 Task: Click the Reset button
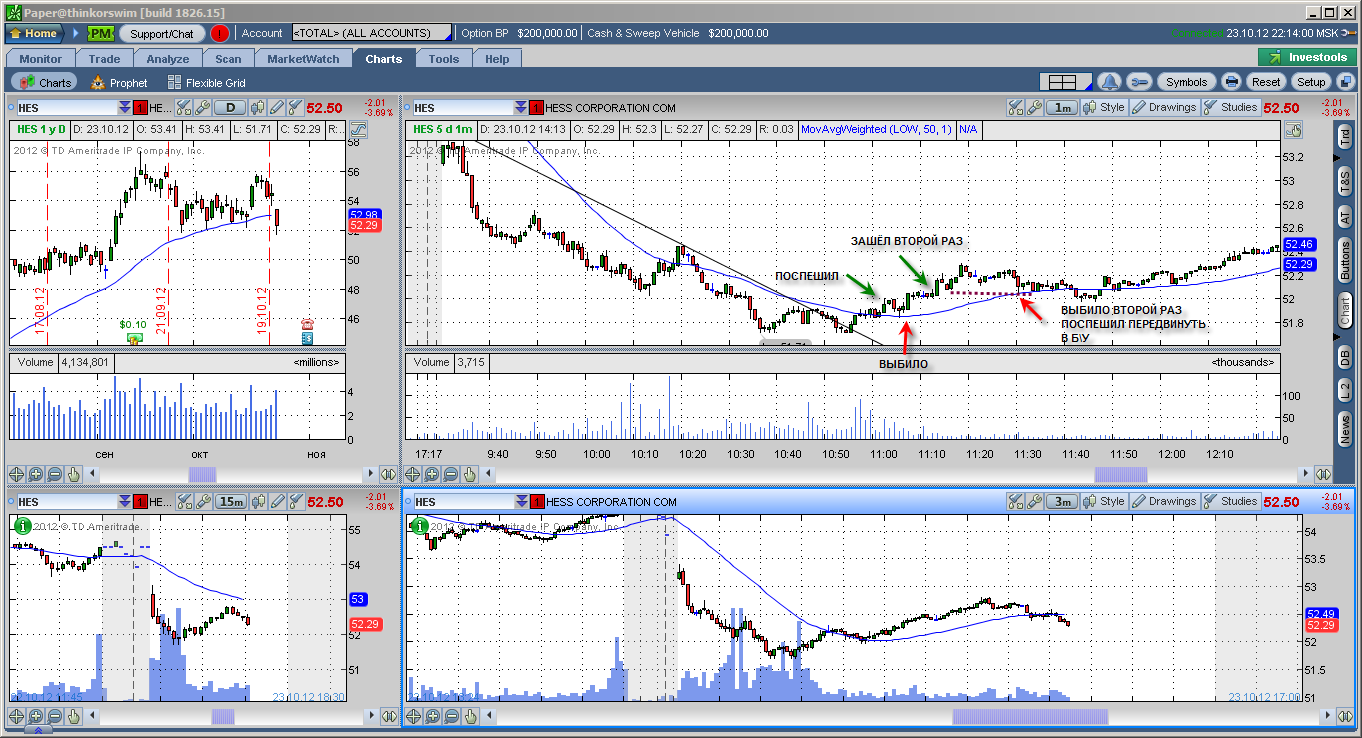click(1266, 82)
